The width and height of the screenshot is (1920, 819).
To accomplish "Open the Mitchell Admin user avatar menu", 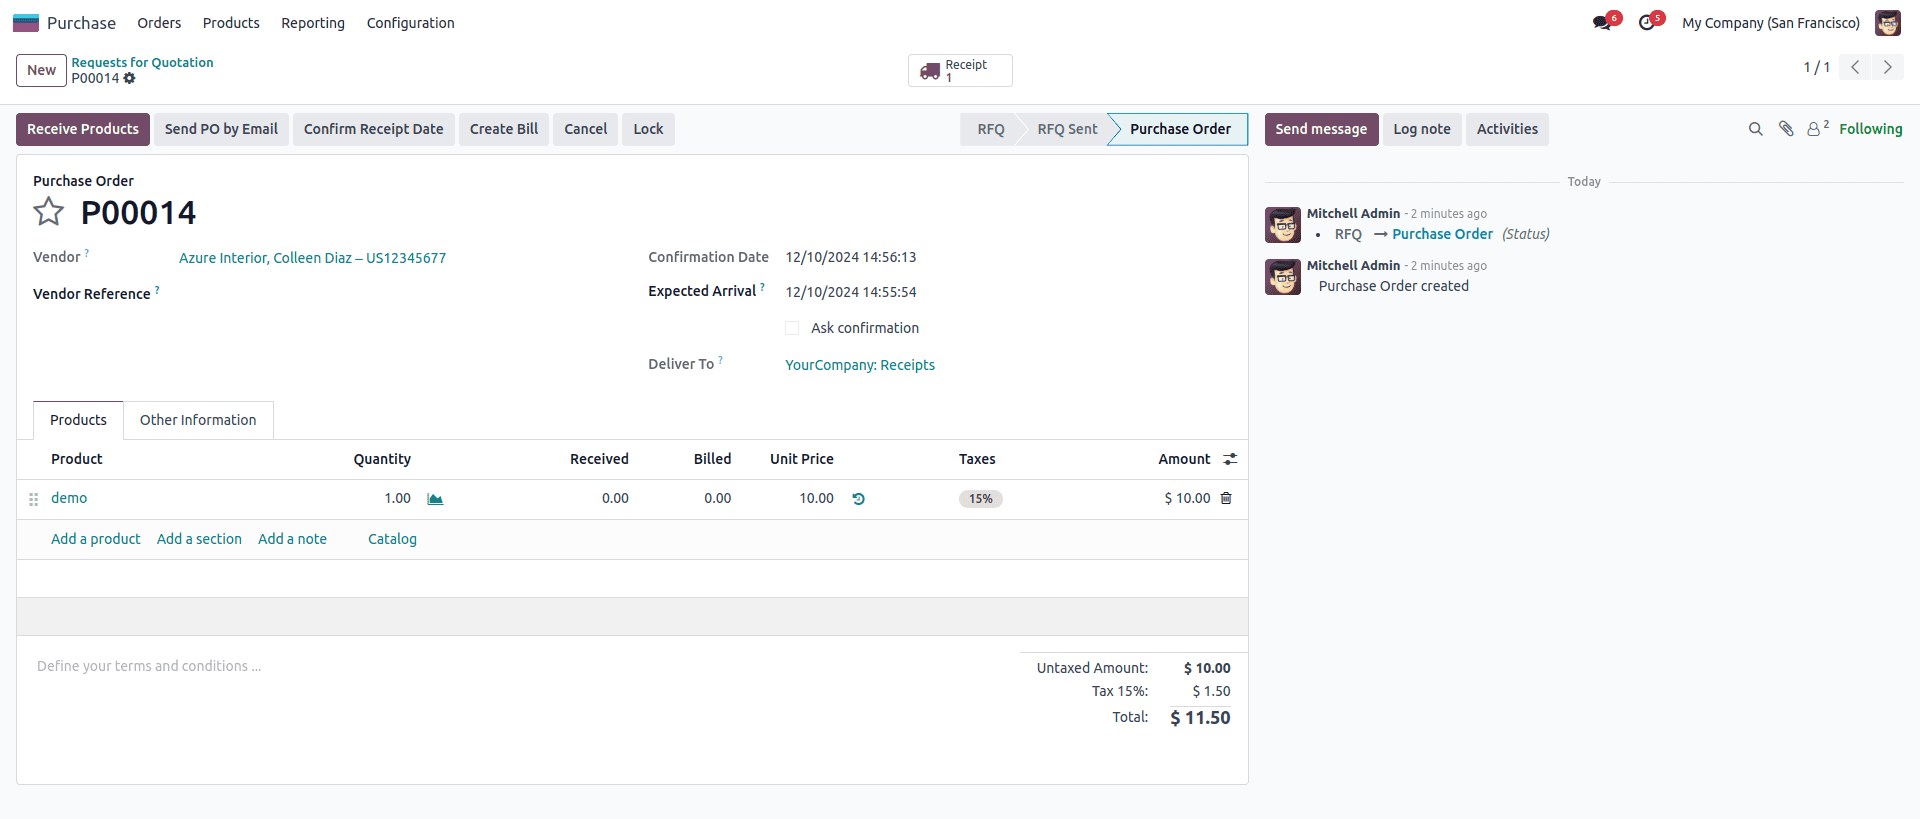I will 1888,23.
